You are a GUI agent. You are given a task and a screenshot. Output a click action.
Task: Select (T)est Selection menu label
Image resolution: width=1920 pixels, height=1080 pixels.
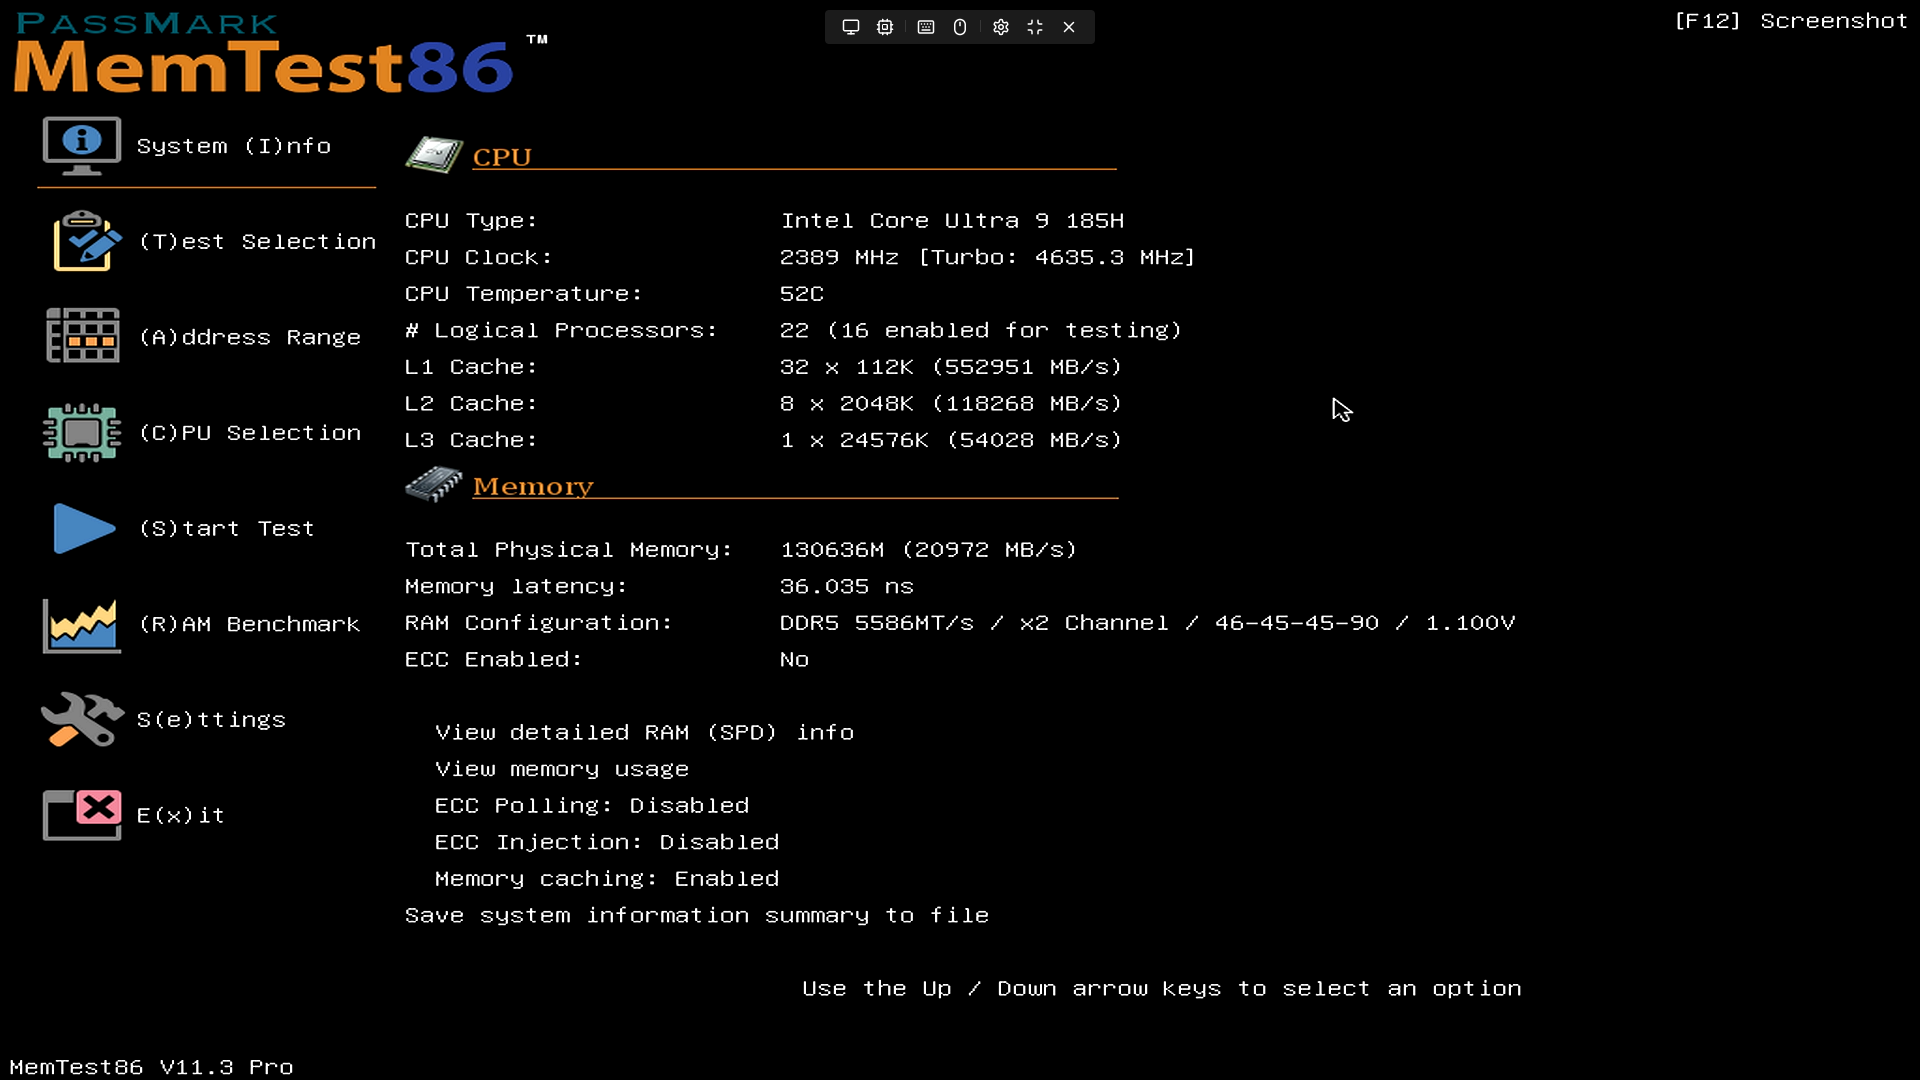coord(257,242)
